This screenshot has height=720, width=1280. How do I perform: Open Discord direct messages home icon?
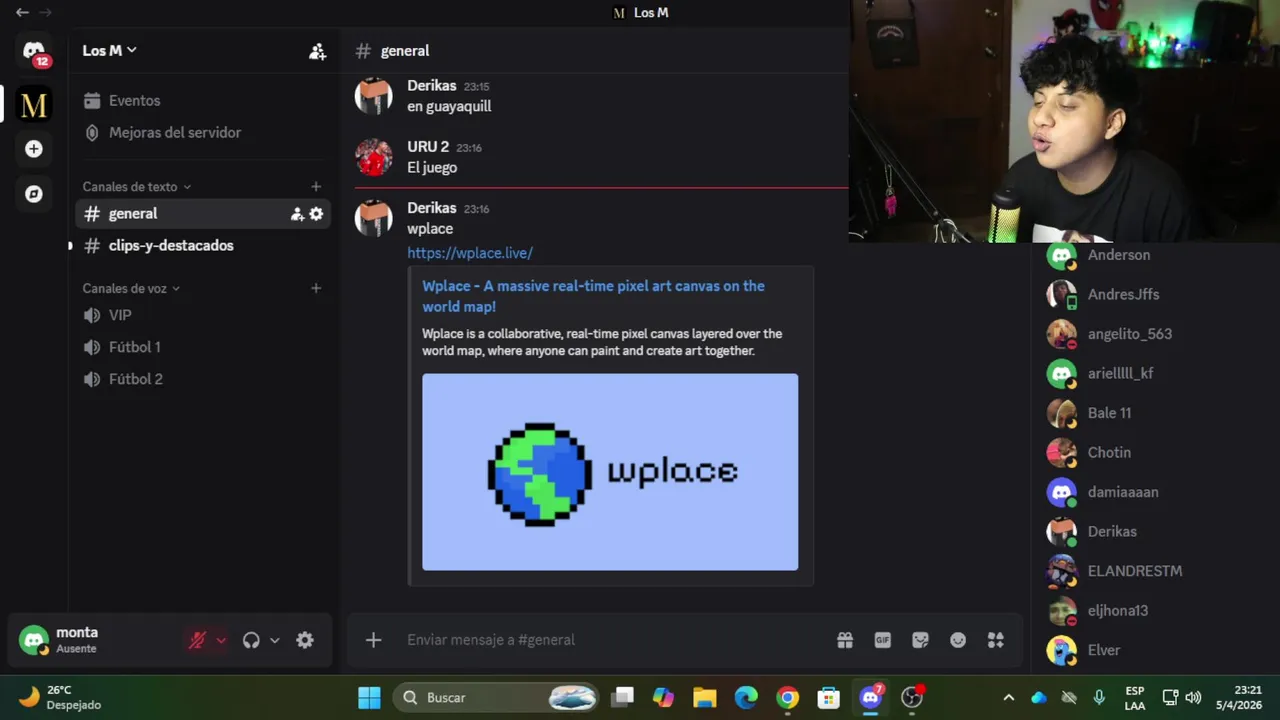34,51
